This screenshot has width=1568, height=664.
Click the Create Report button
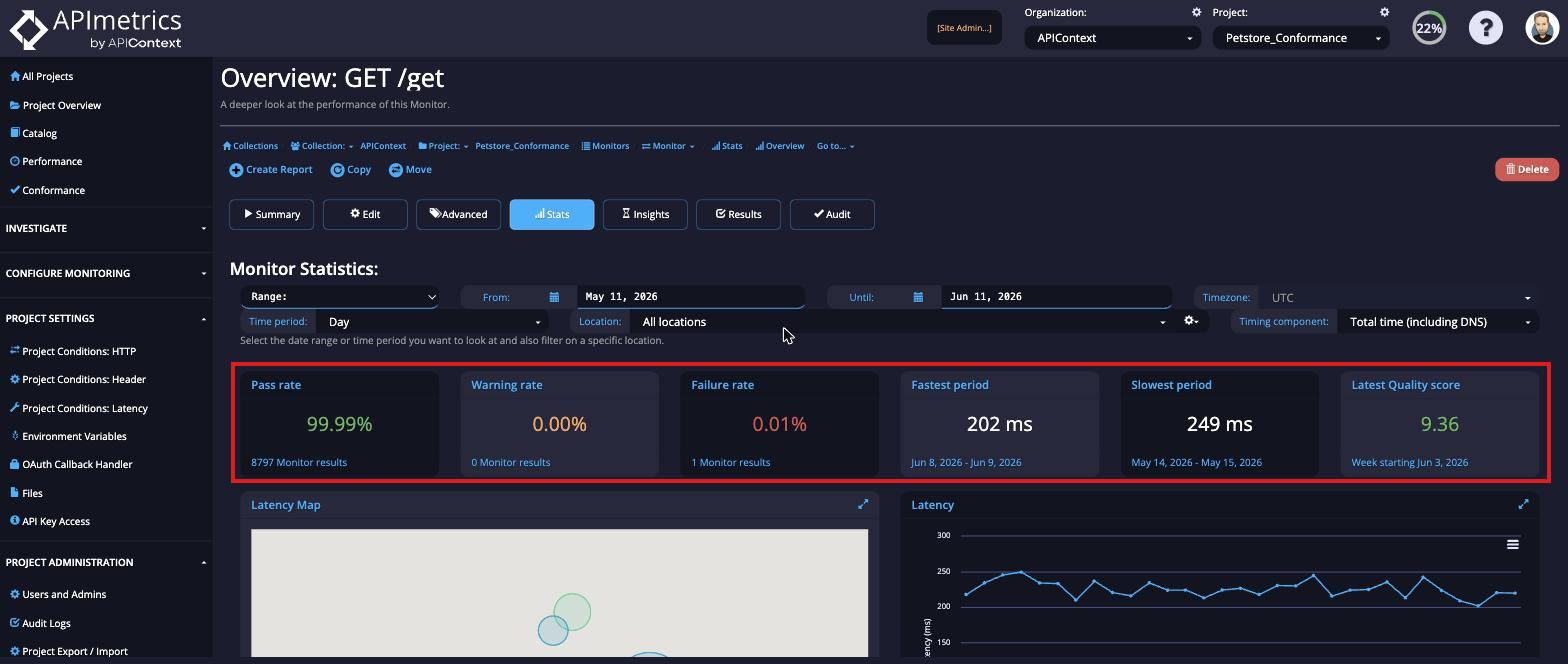[x=271, y=170]
